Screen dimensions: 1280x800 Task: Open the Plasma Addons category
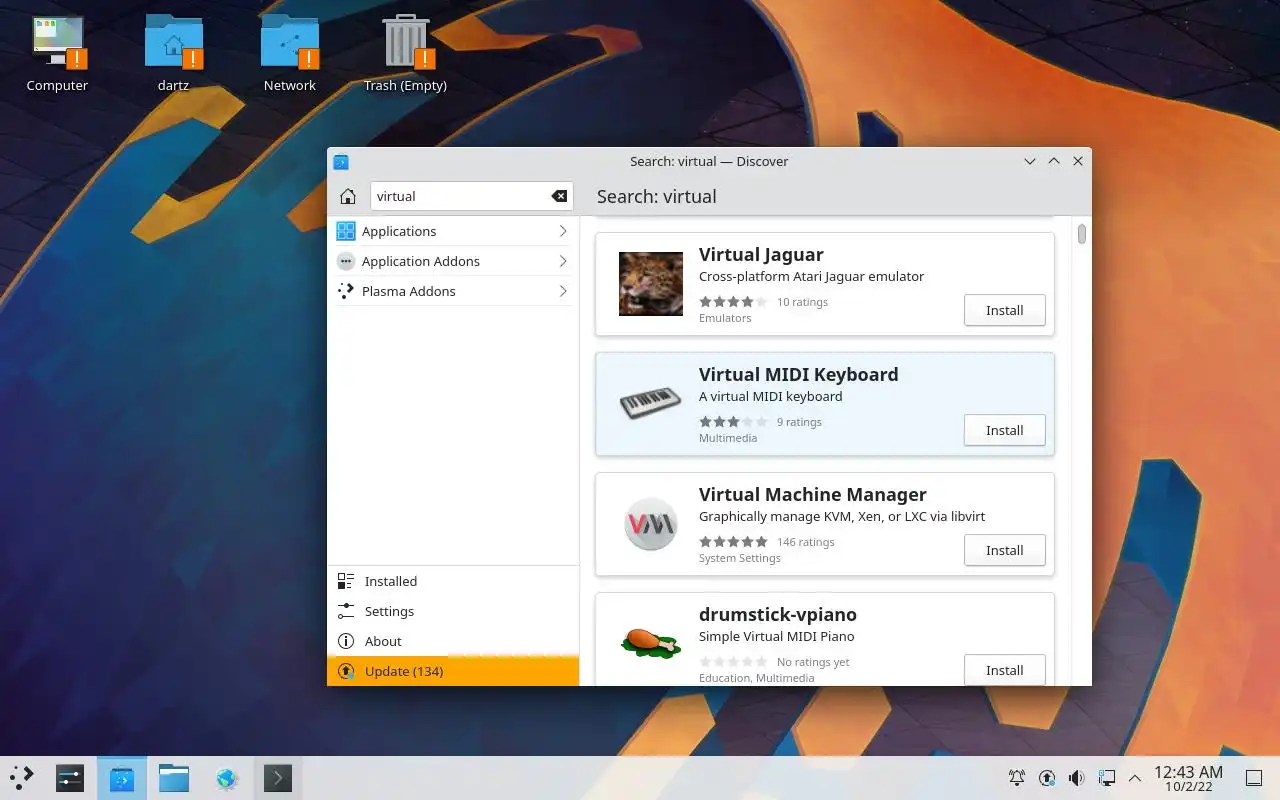point(453,291)
